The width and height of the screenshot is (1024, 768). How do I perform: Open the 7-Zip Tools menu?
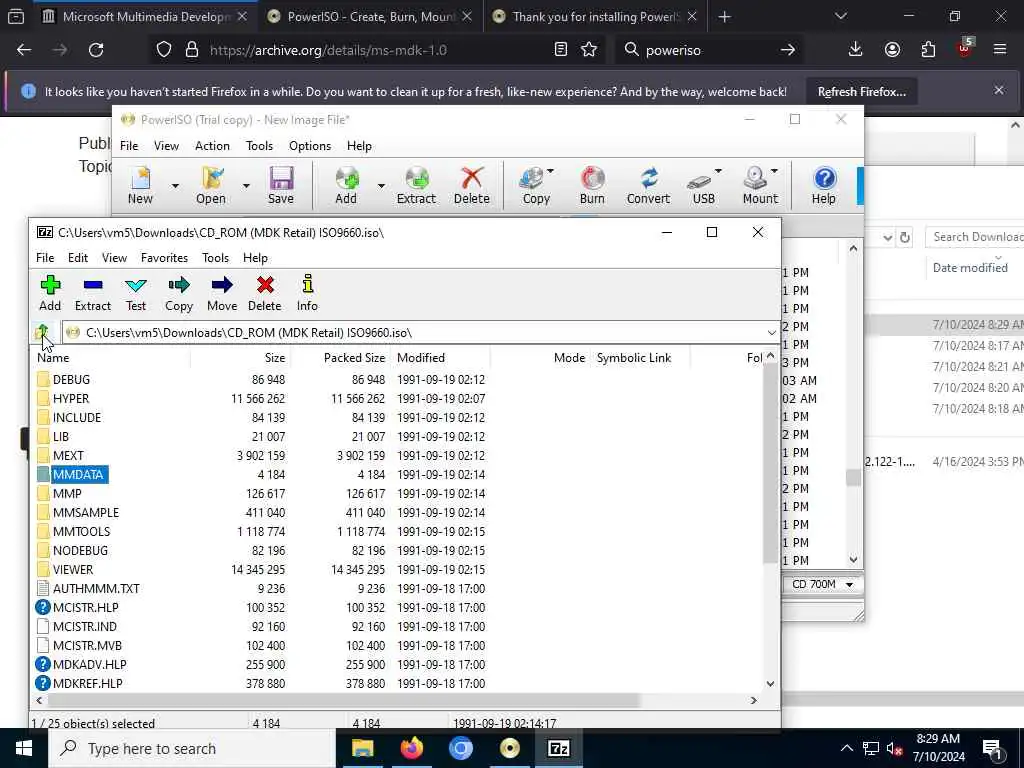pos(216,258)
